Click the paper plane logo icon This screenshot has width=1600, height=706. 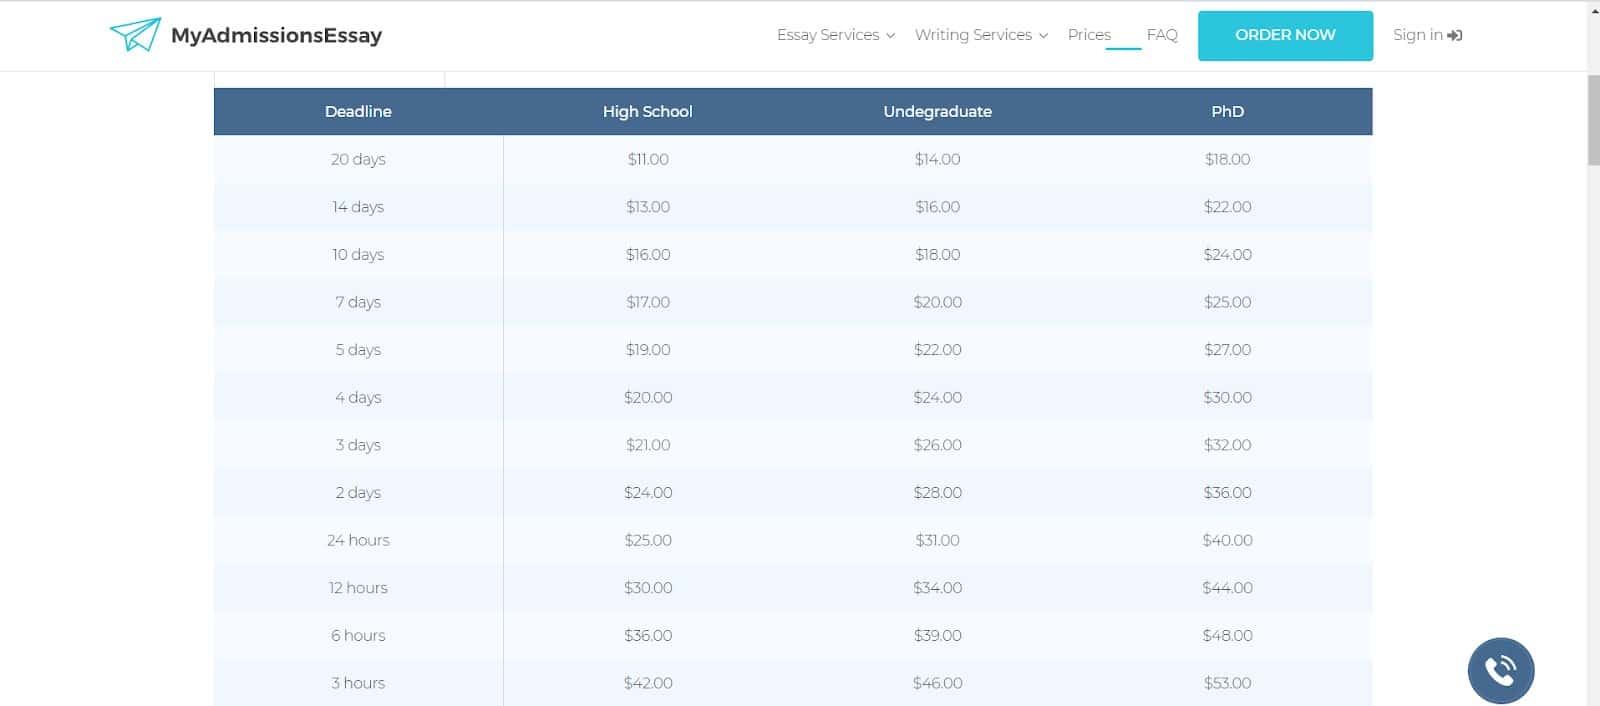(x=135, y=35)
